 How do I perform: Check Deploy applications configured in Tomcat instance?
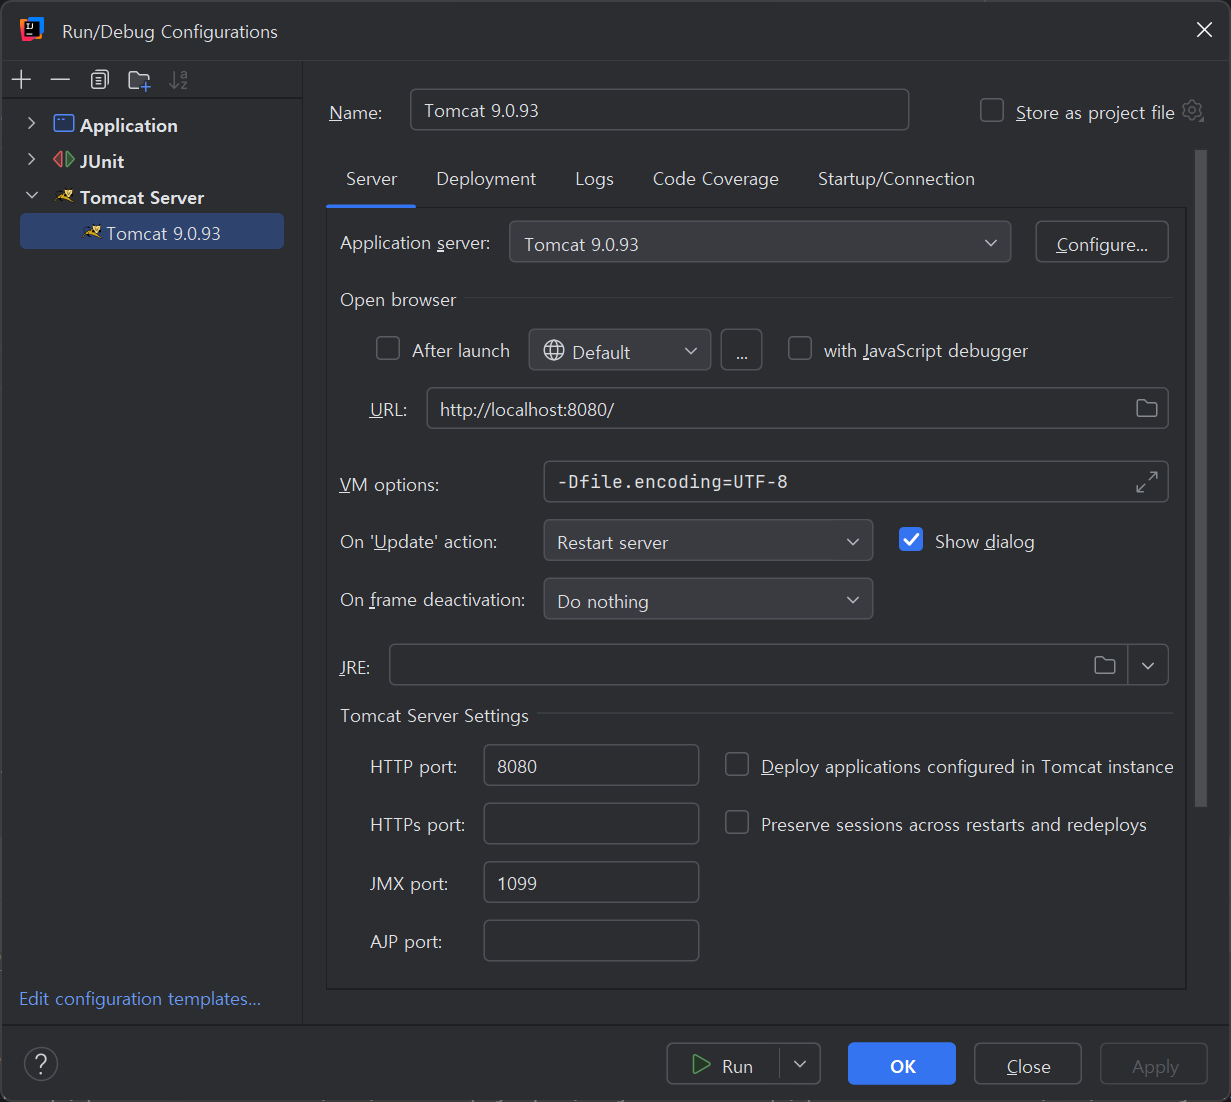click(x=737, y=765)
